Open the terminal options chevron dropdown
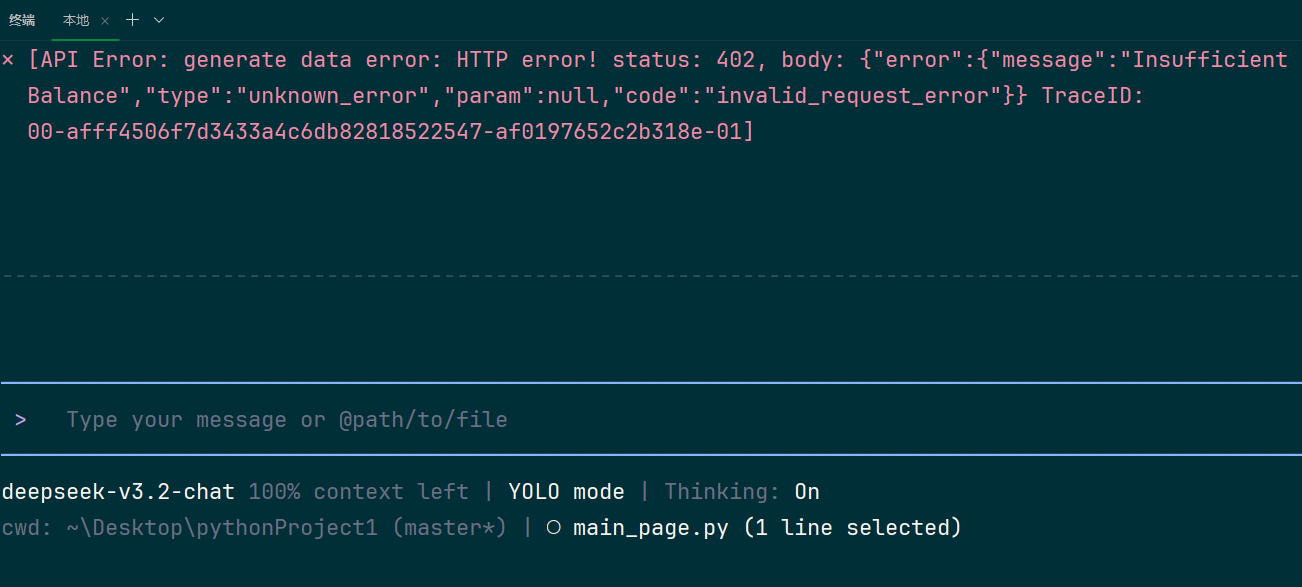 (x=159, y=20)
